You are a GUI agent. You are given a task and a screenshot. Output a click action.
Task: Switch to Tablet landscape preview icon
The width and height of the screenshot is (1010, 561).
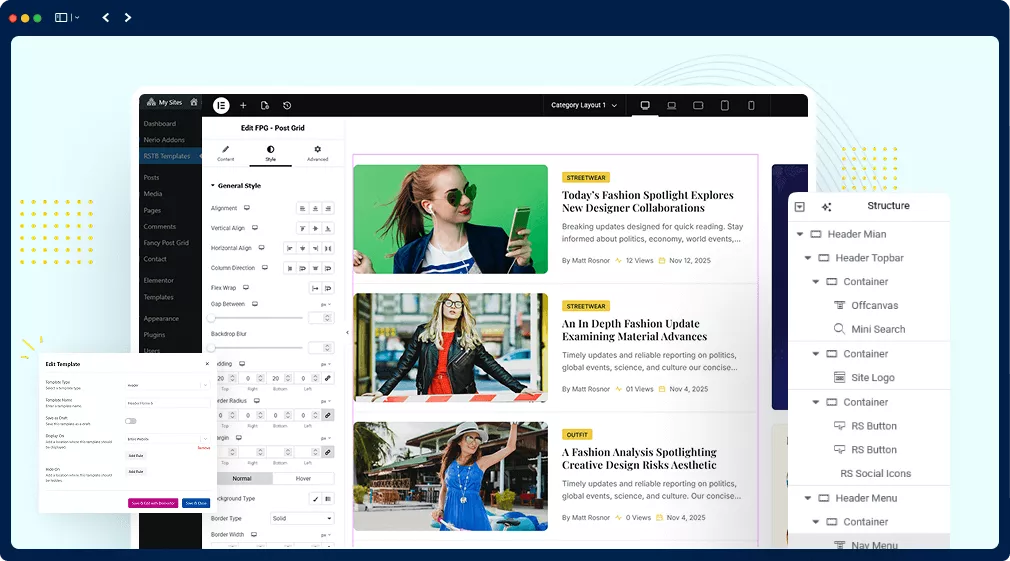click(x=698, y=106)
